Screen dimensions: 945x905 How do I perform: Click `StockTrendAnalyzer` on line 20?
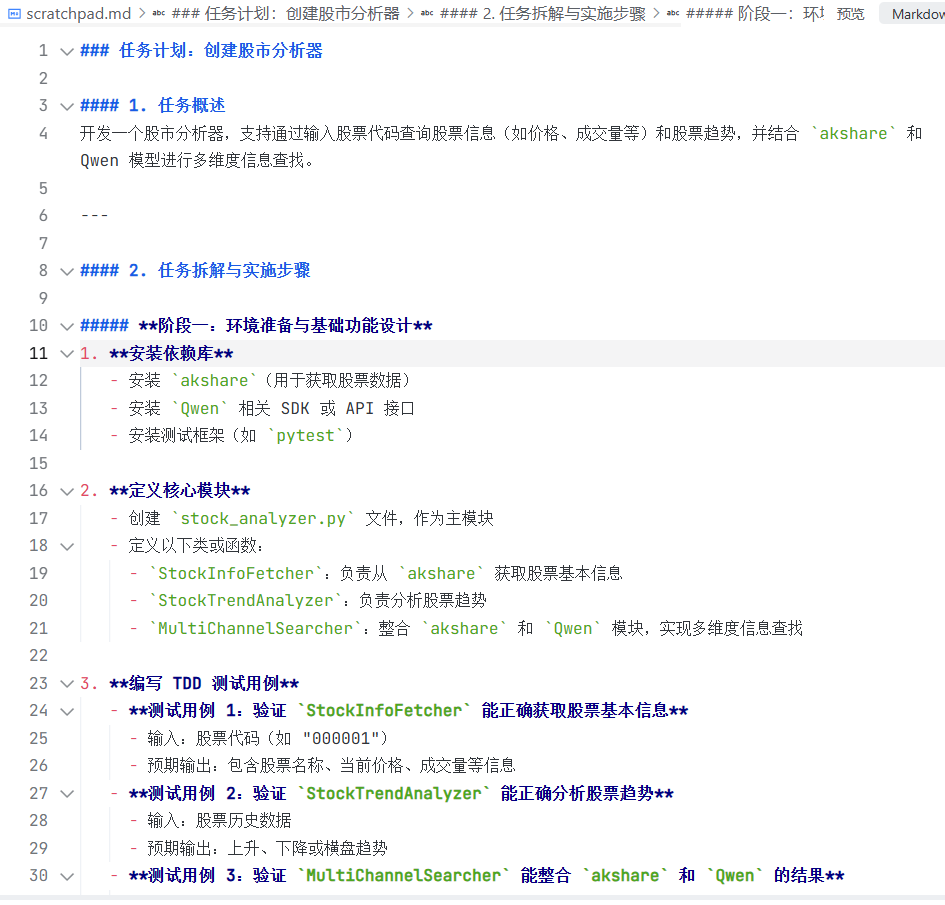click(x=245, y=601)
